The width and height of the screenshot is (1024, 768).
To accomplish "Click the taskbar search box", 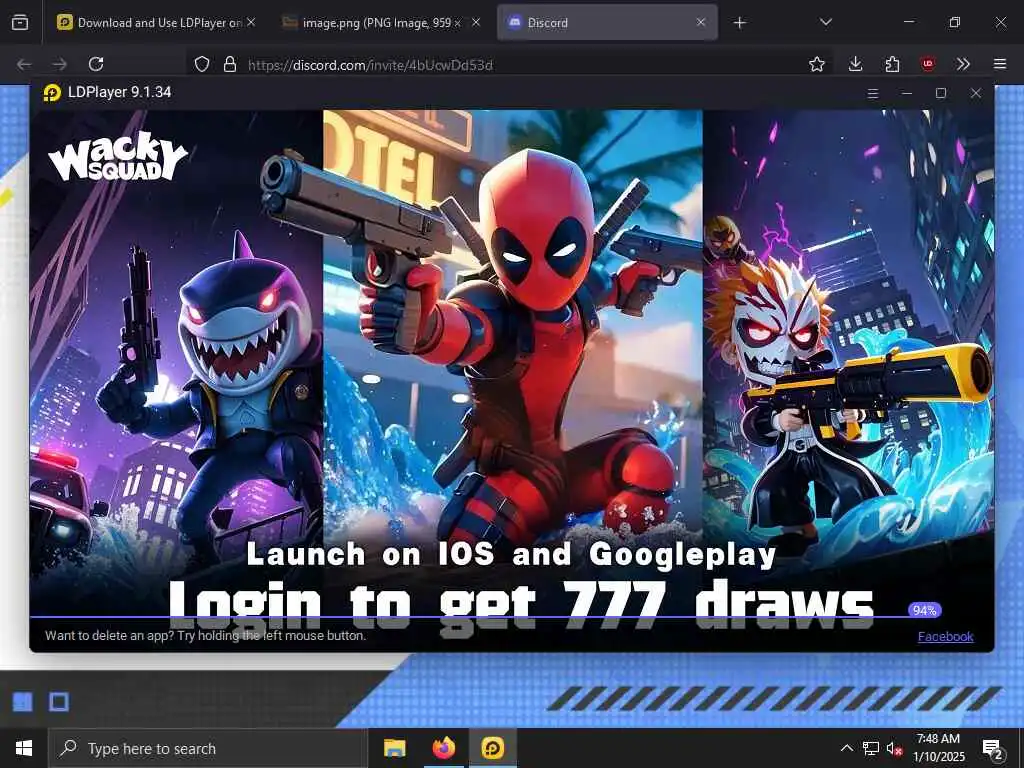I will [208, 748].
